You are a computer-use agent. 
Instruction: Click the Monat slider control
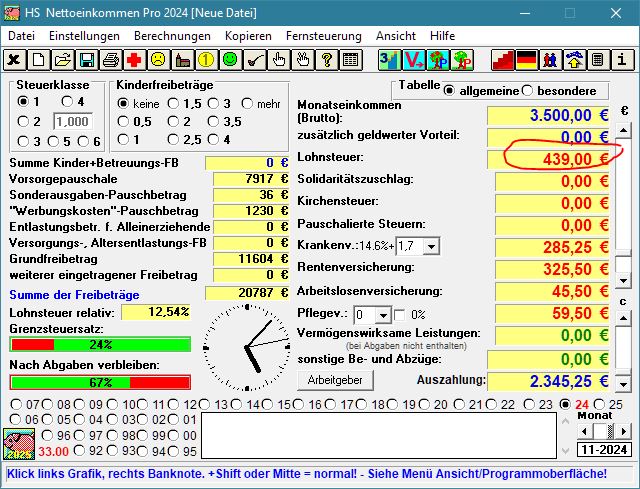point(600,431)
